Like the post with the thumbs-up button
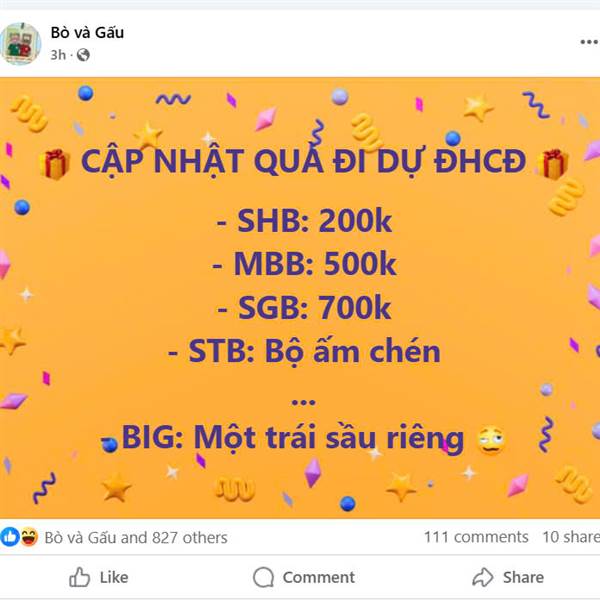 tap(99, 577)
